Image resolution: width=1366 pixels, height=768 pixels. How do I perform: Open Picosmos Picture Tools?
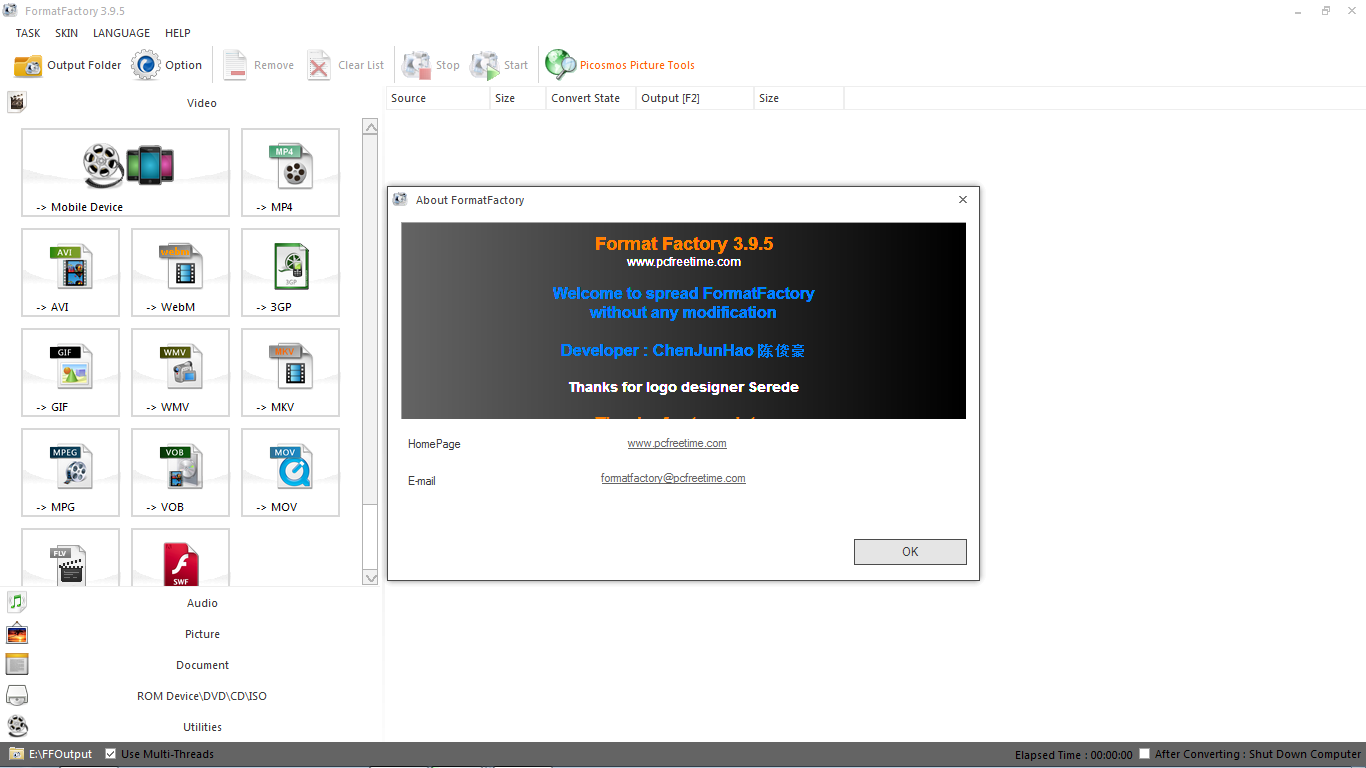(x=620, y=65)
